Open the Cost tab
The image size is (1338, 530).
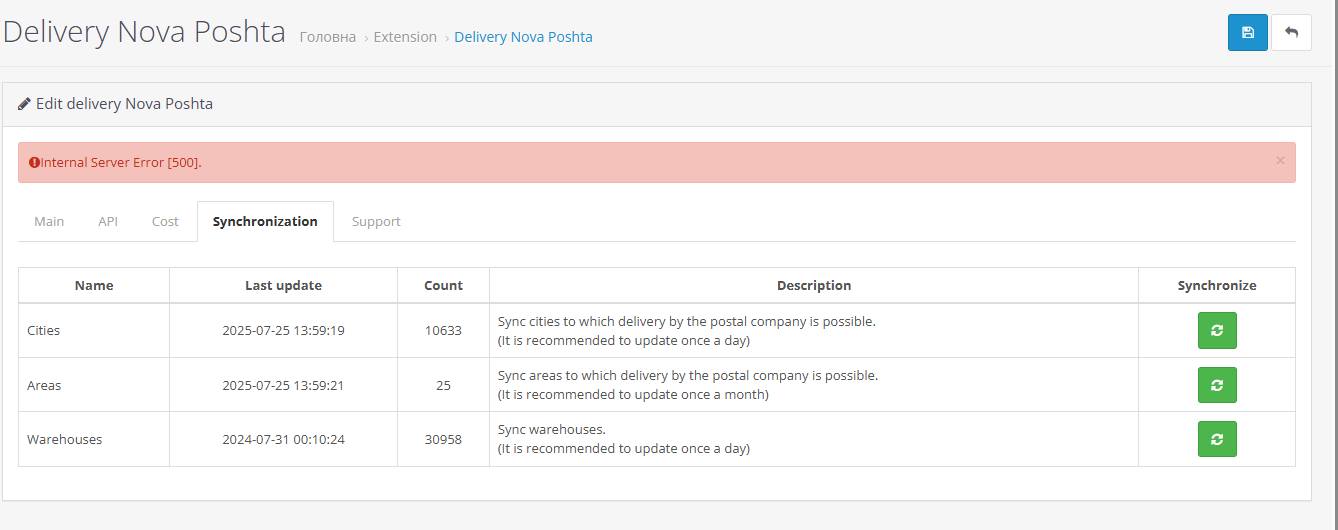pyautogui.click(x=165, y=221)
